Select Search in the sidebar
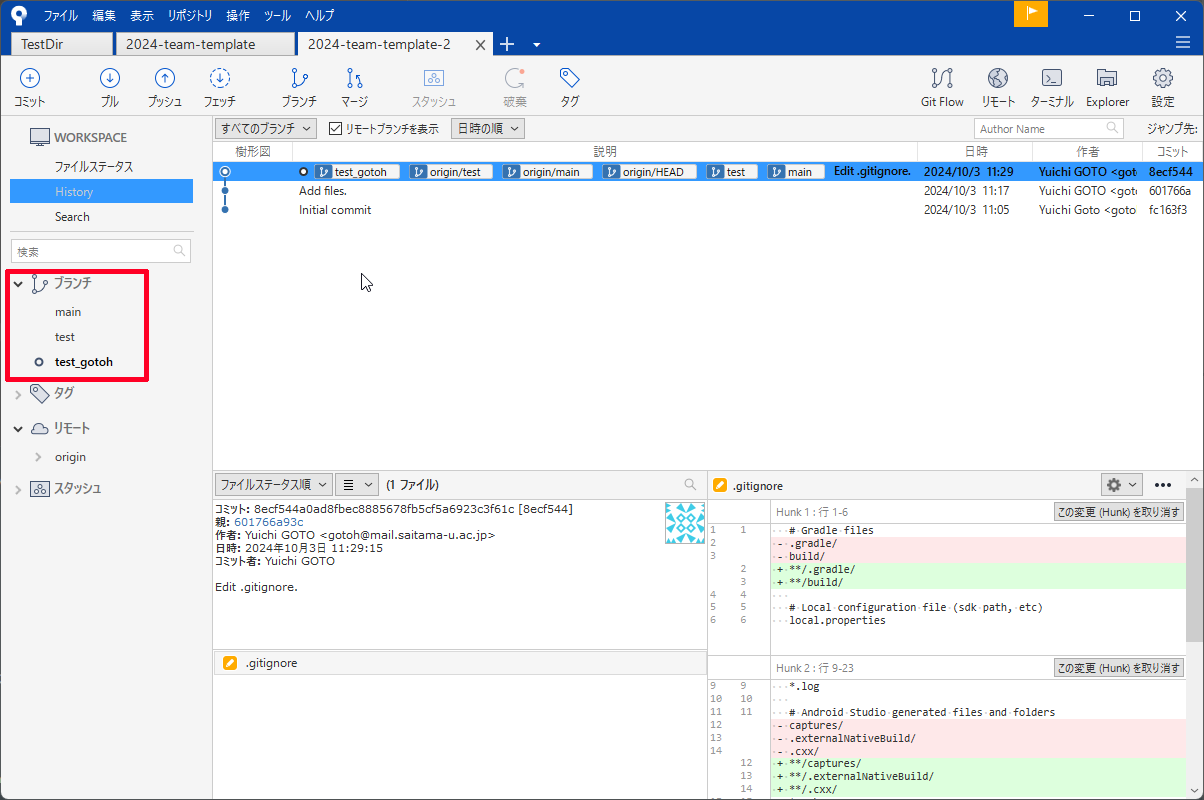Image resolution: width=1204 pixels, height=800 pixels. click(72, 217)
